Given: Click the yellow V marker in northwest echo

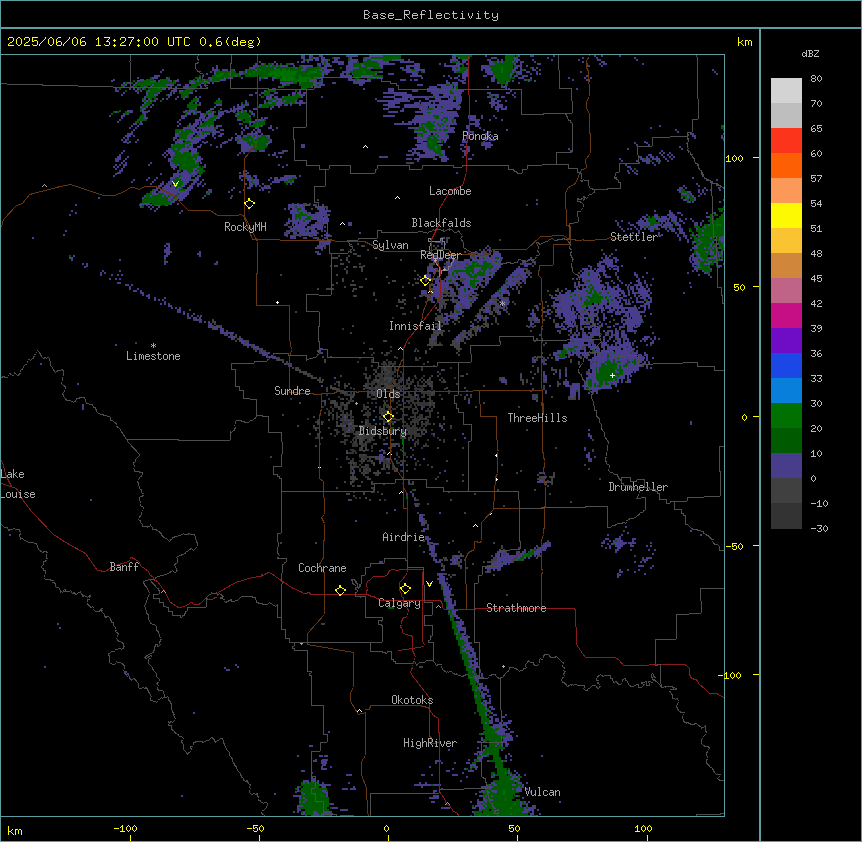Looking at the screenshot, I should click(175, 184).
